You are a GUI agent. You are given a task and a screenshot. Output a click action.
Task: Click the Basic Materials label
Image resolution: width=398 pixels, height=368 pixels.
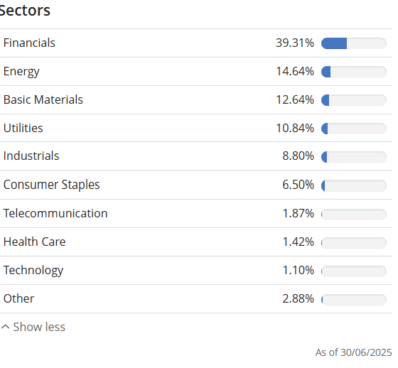coord(43,100)
